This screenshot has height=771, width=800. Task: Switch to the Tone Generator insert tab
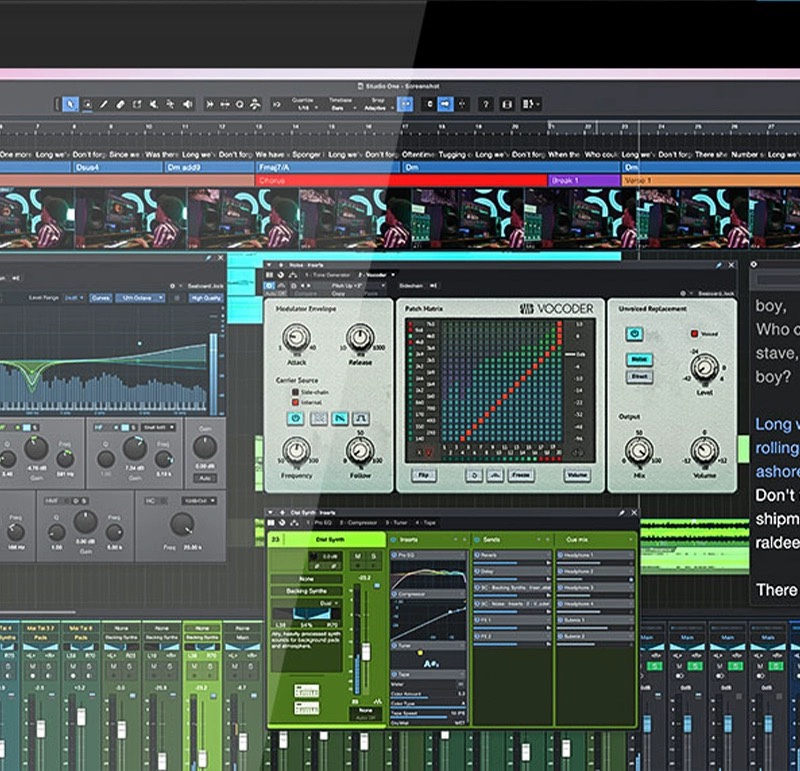coord(327,275)
